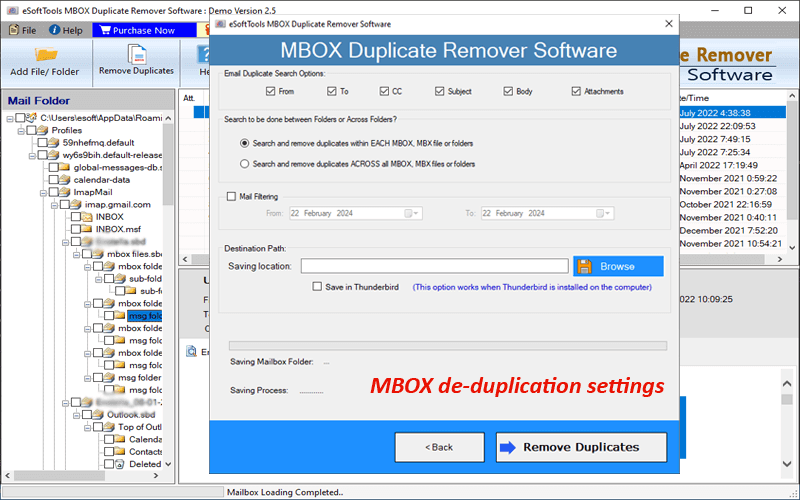Maximize the main application window

click(748, 10)
